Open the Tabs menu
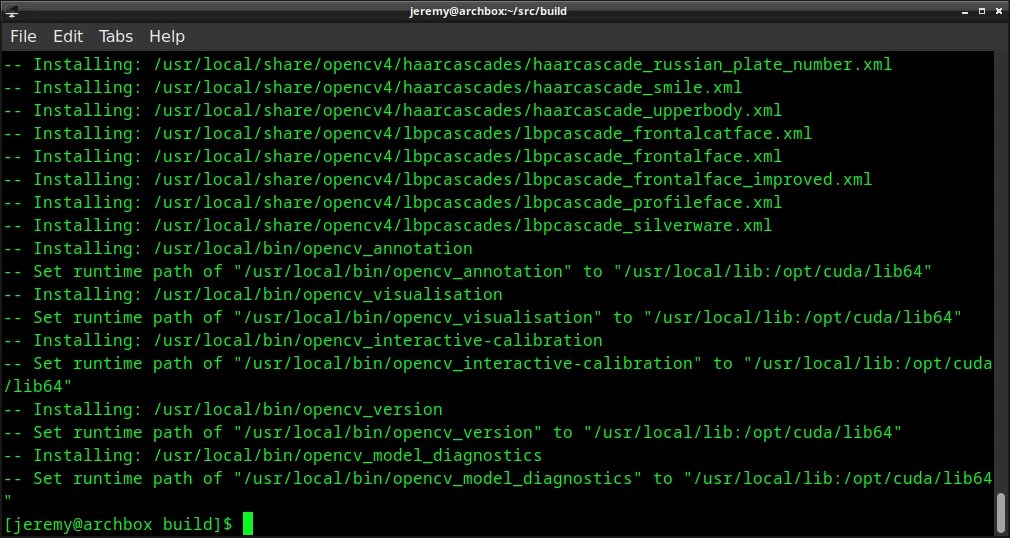The width and height of the screenshot is (1010, 538). [116, 37]
